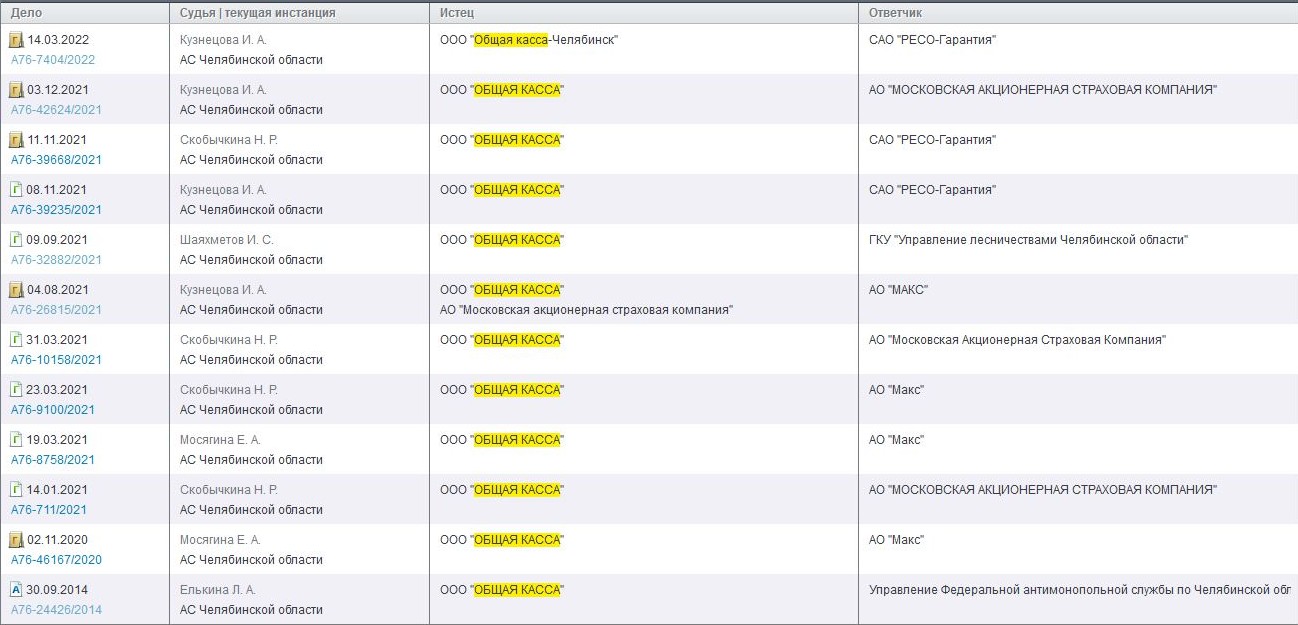Click case type icon beside date 31.03.2021

pos(16,340)
